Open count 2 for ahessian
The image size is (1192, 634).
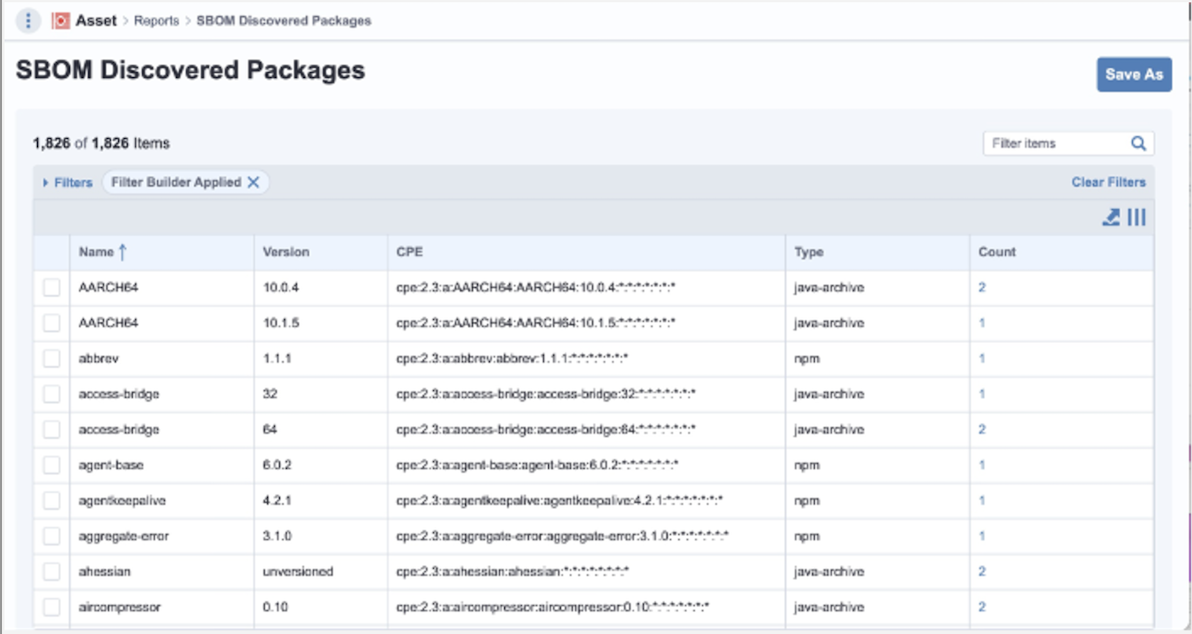pyautogui.click(x=982, y=571)
